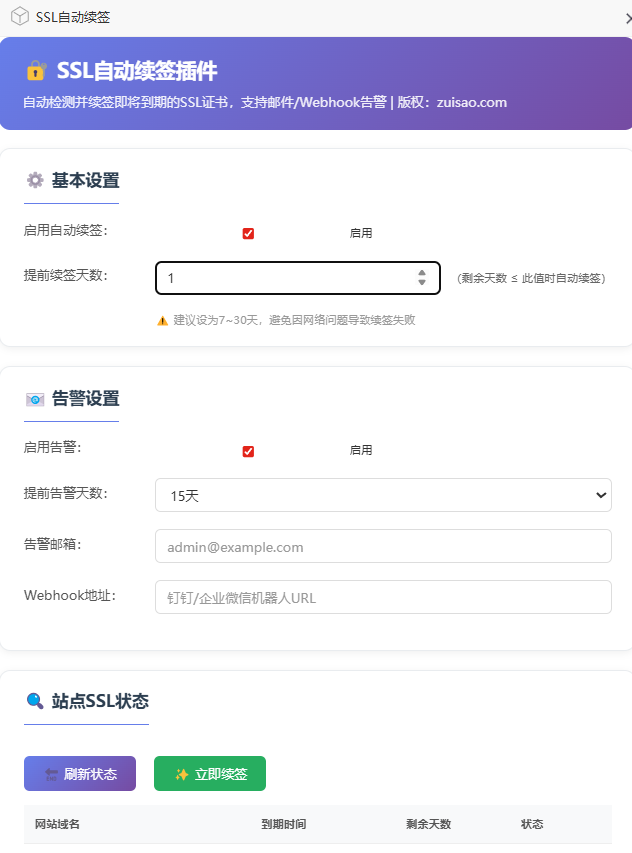Viewport: 632px width, 853px height.
Task: Click the 刷新状态 button
Action: click(x=80, y=774)
